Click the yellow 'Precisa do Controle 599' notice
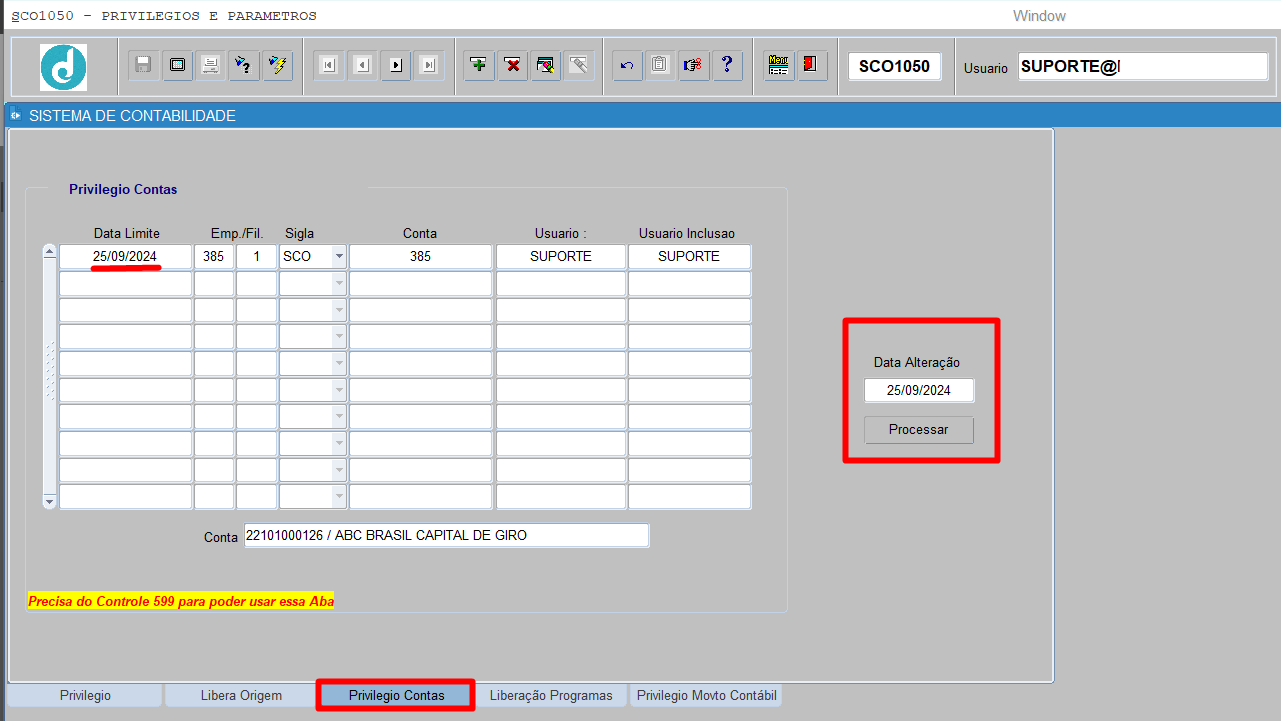The width and height of the screenshot is (1281, 721). pos(181,602)
